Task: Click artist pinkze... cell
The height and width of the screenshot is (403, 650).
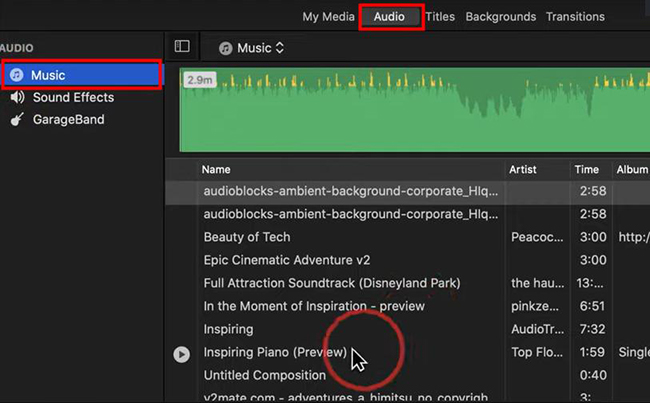Action: click(x=534, y=306)
